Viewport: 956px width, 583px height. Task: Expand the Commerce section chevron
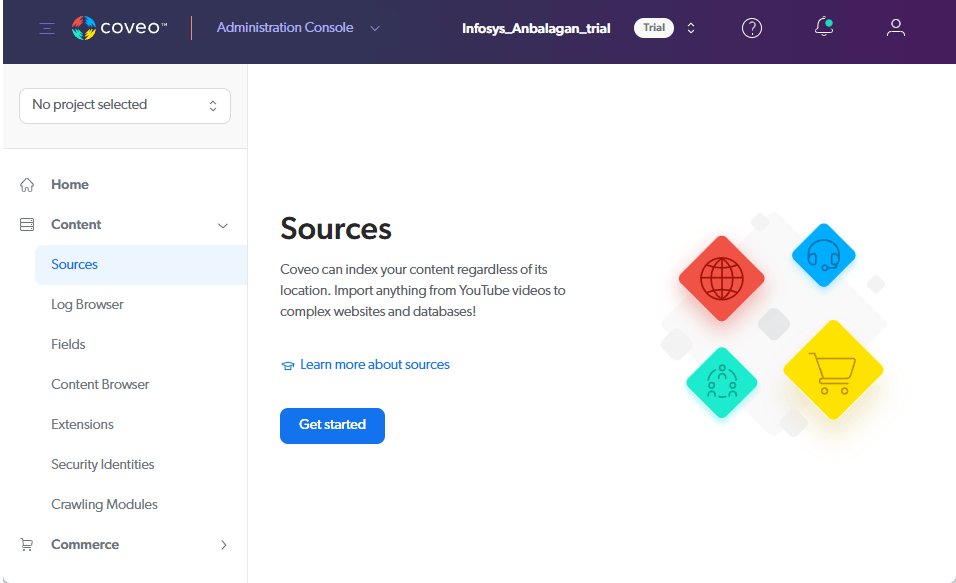click(223, 545)
